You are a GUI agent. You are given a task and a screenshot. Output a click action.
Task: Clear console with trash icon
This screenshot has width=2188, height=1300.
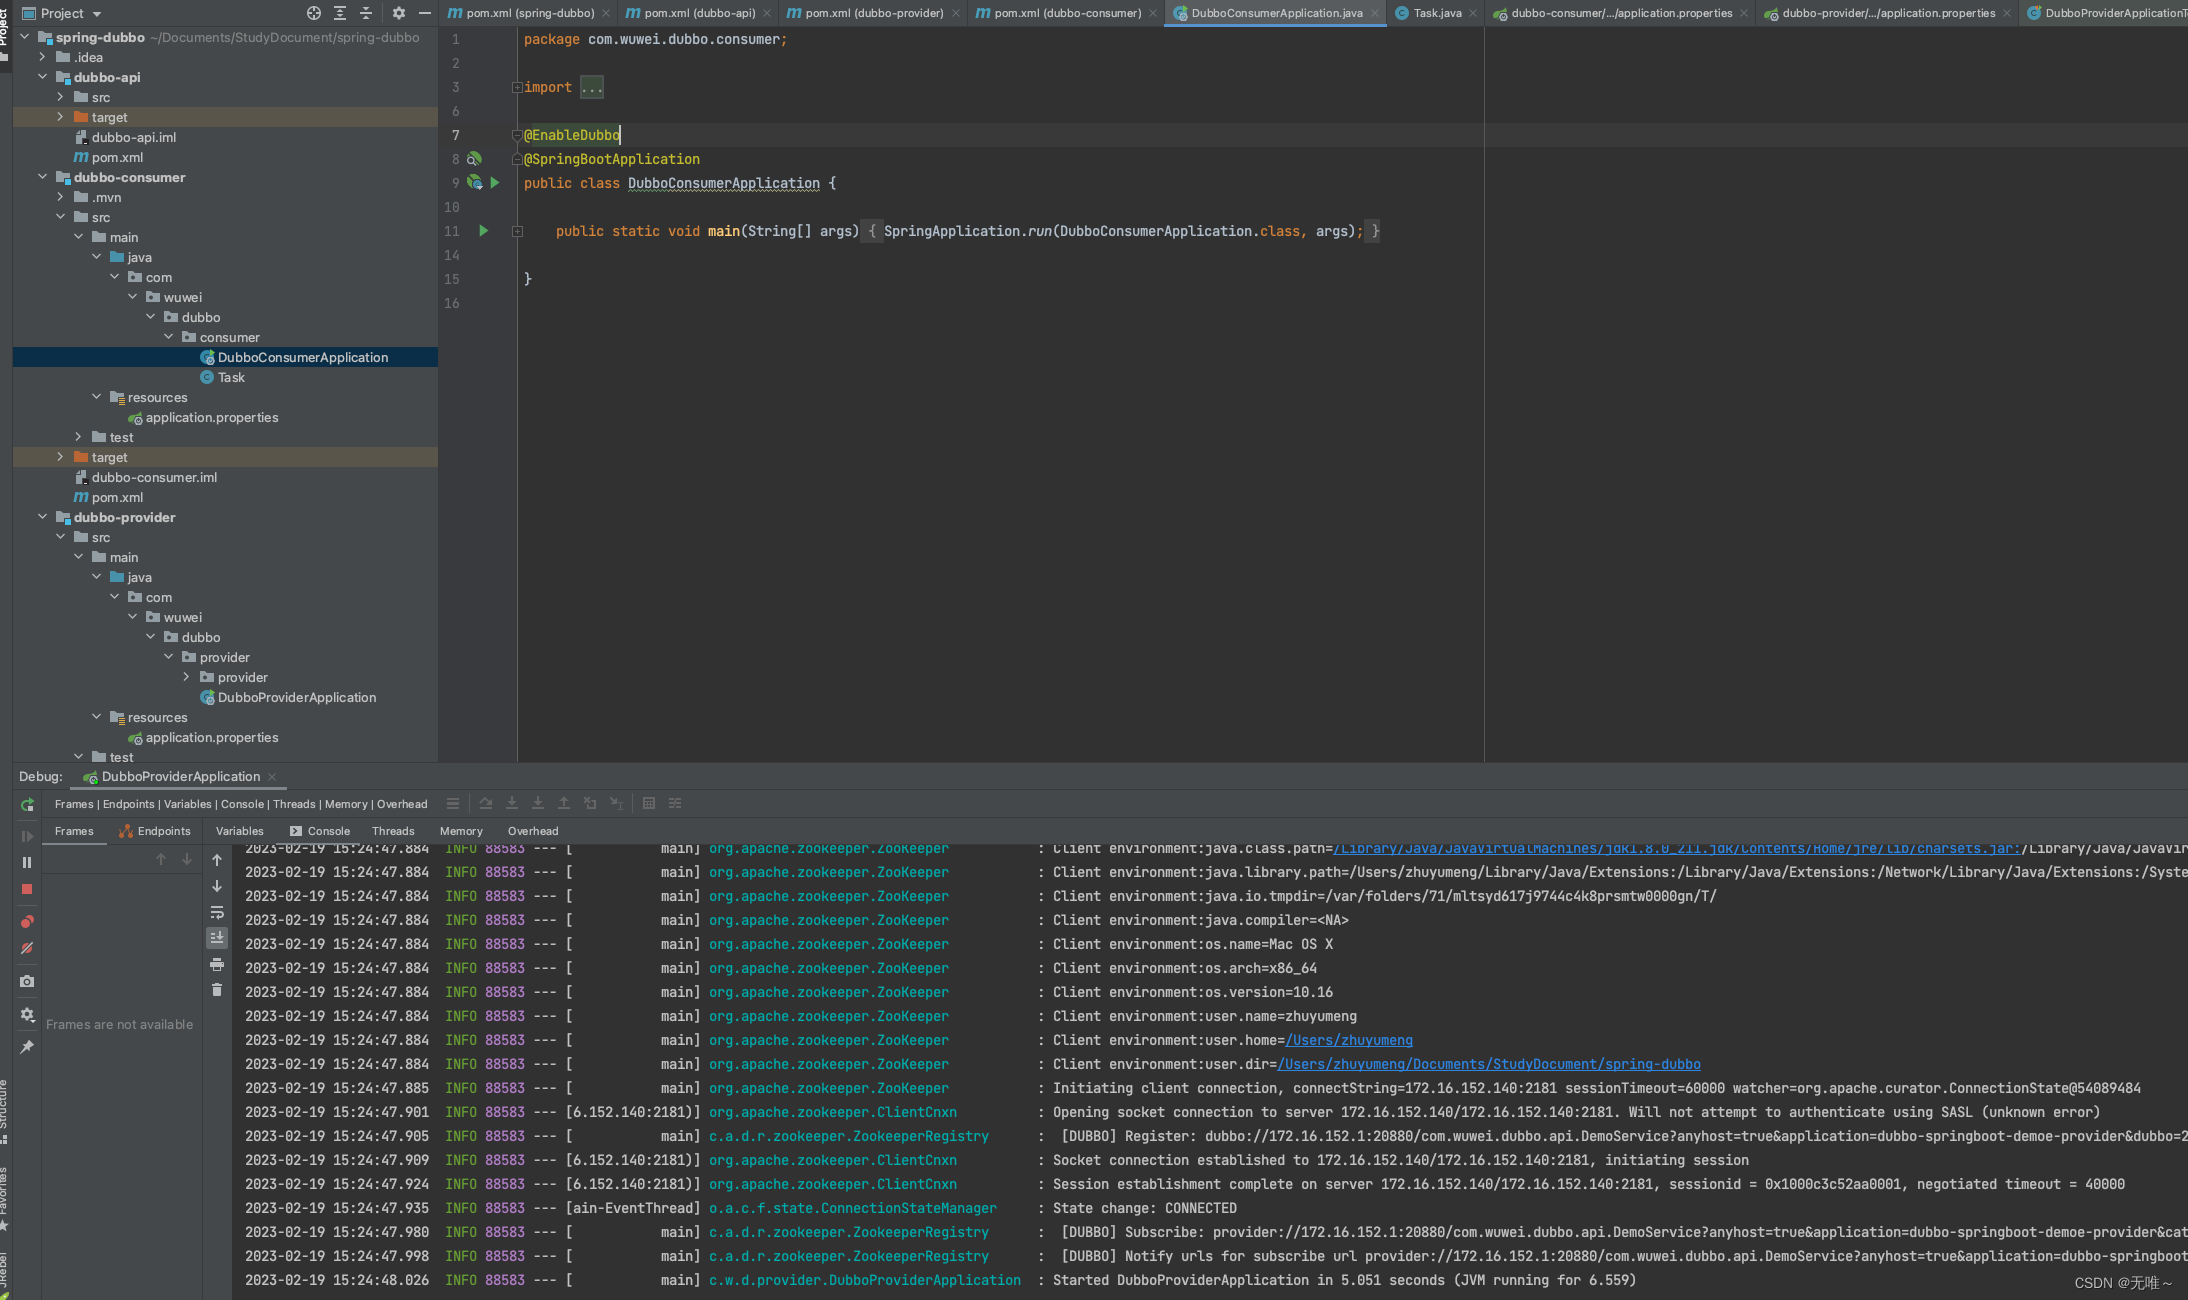pos(217,990)
